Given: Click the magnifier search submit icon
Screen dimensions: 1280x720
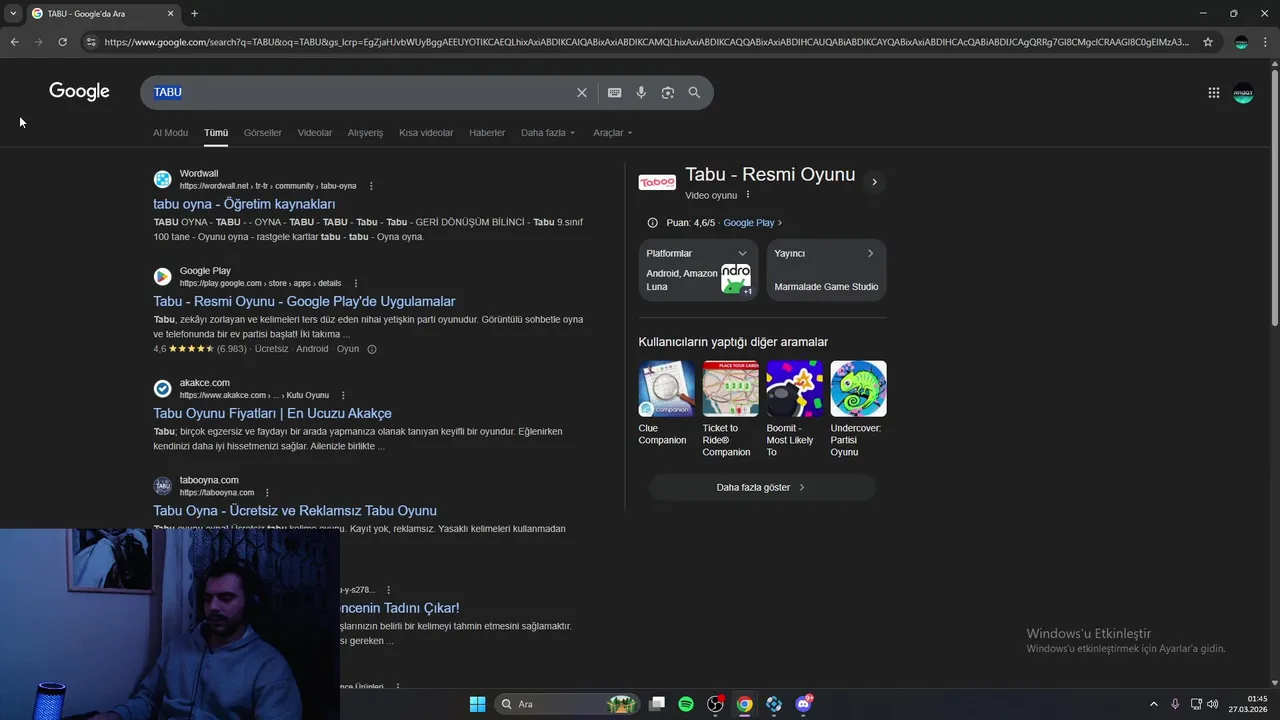Looking at the screenshot, I should point(694,92).
